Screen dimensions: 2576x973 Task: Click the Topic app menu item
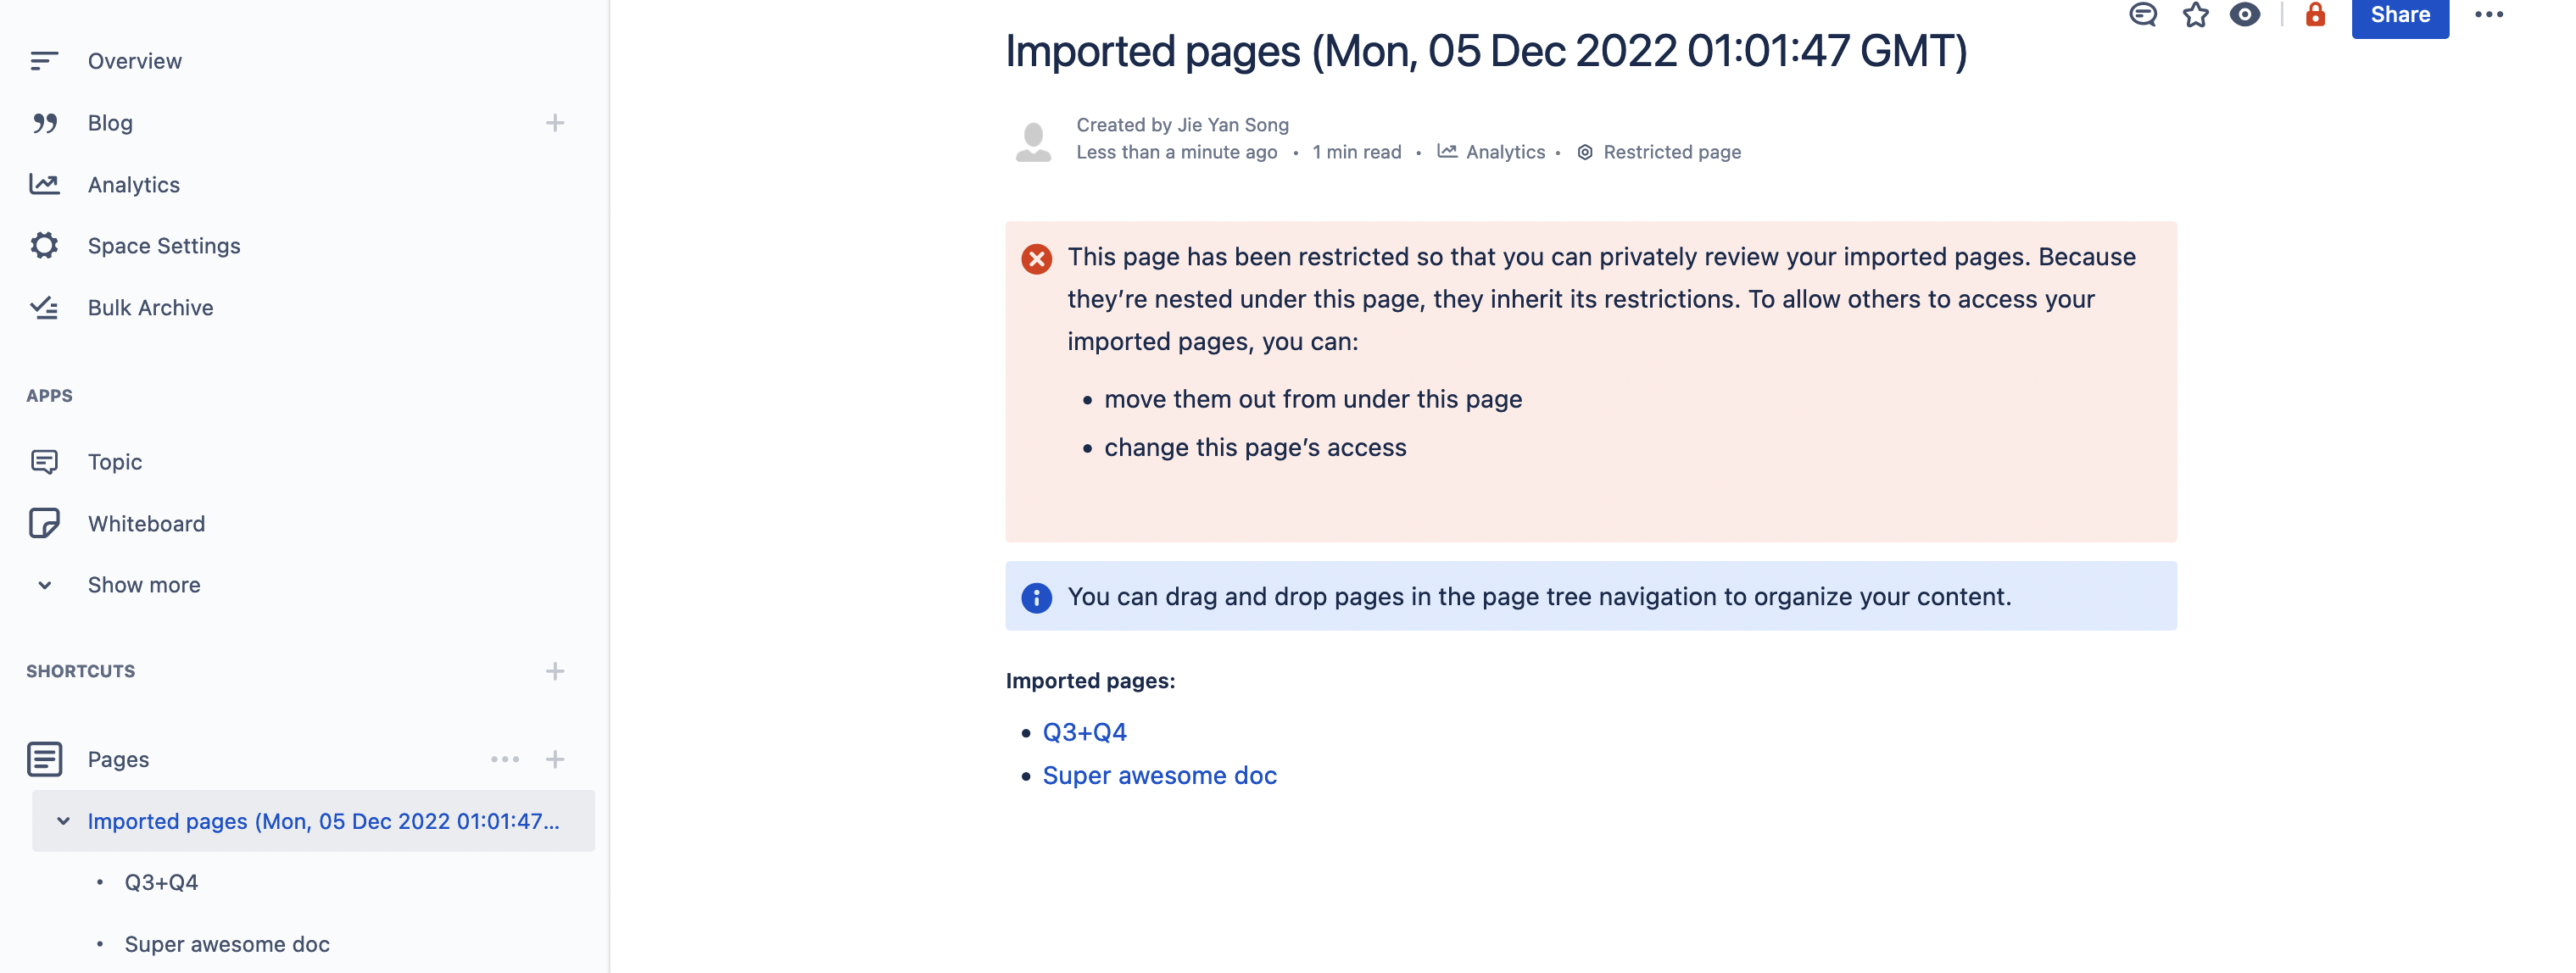click(x=117, y=461)
